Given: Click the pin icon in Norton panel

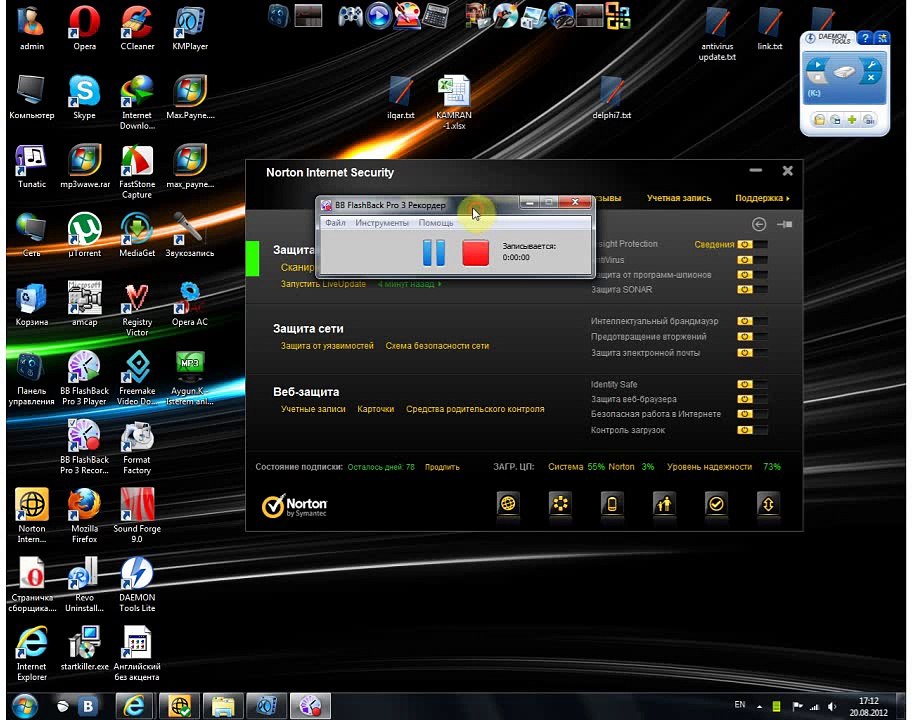Looking at the screenshot, I should click(785, 224).
